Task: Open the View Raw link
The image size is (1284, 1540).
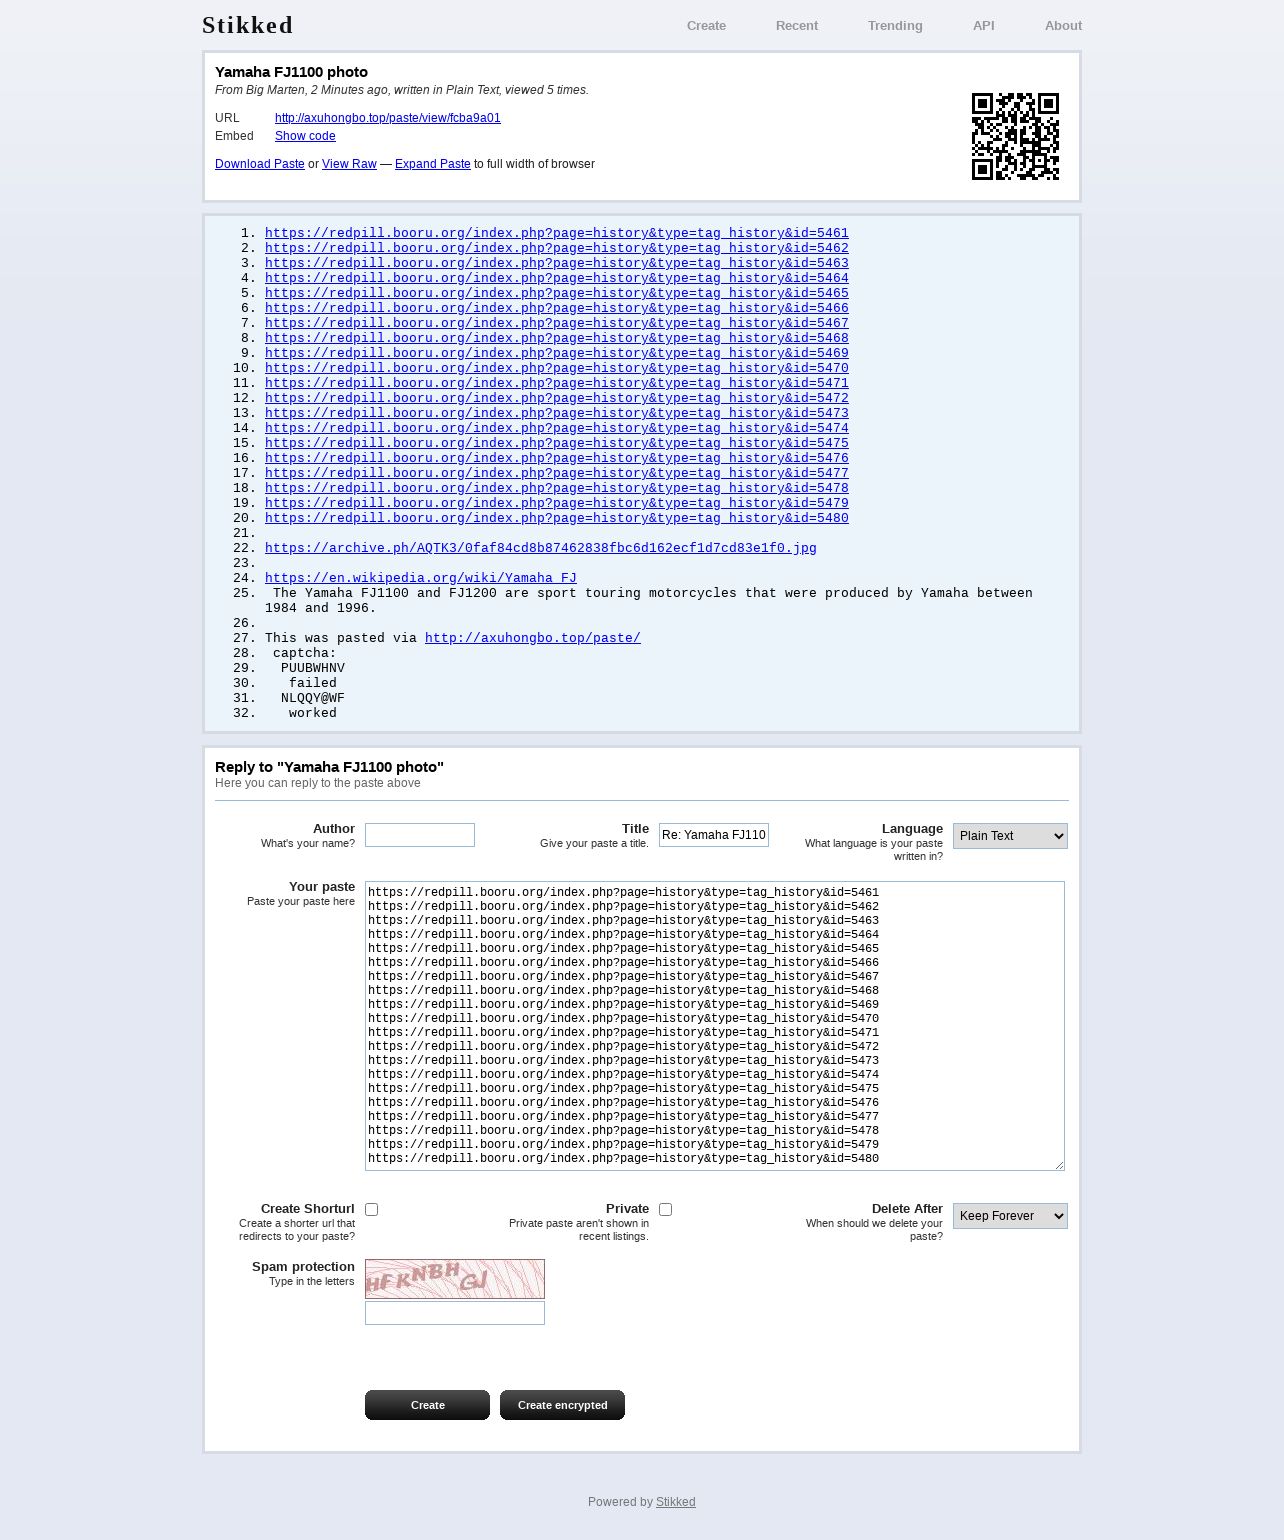Action: [x=349, y=164]
